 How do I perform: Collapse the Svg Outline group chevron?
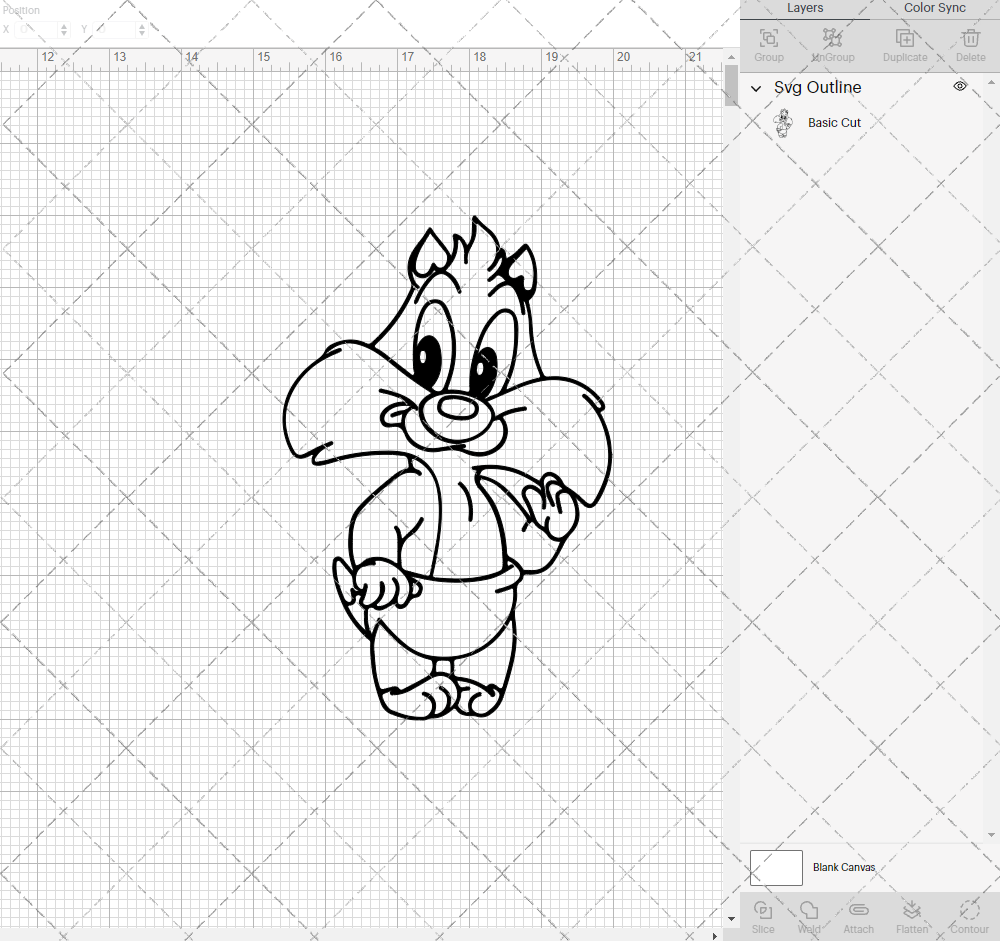[x=757, y=88]
